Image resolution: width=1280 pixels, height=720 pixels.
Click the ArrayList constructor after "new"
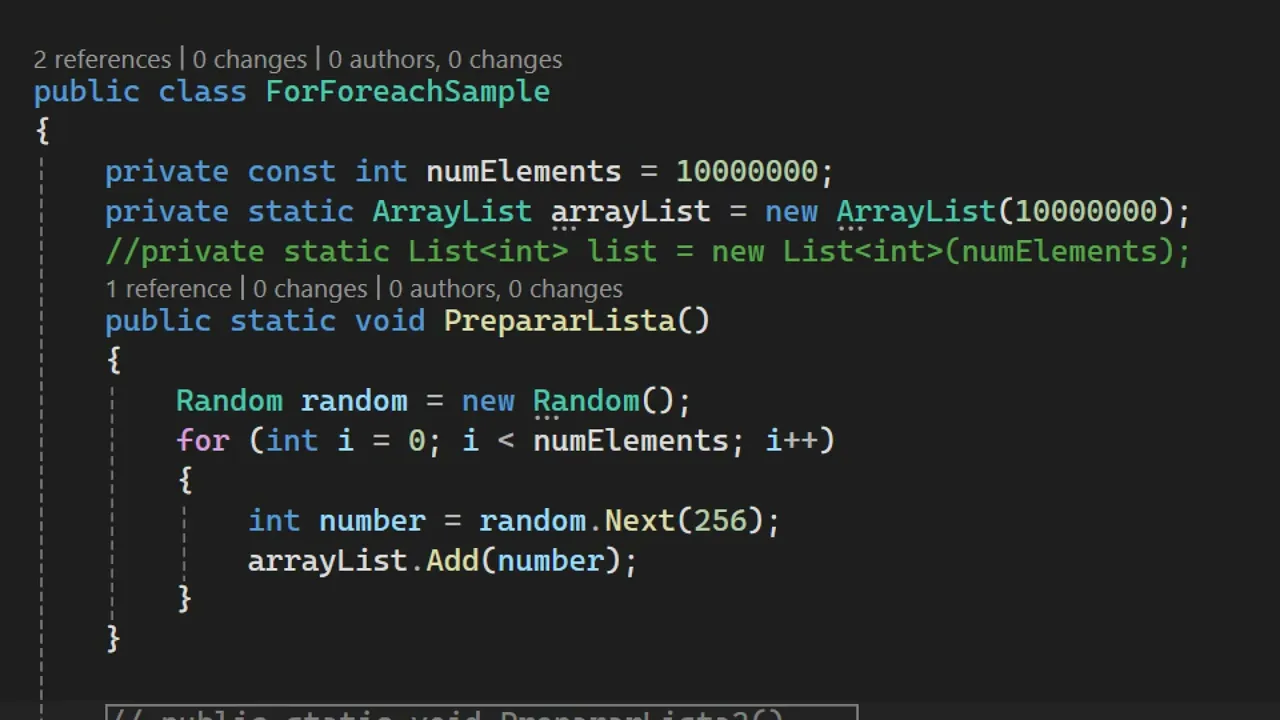tap(916, 212)
